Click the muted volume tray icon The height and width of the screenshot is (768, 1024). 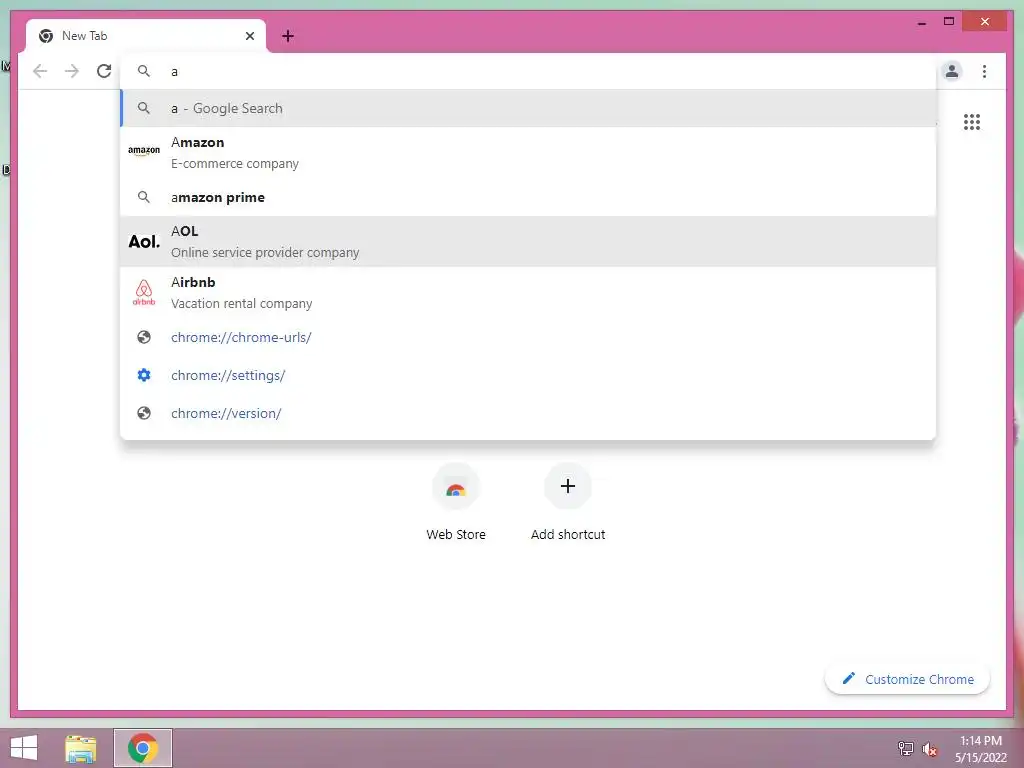tap(929, 749)
